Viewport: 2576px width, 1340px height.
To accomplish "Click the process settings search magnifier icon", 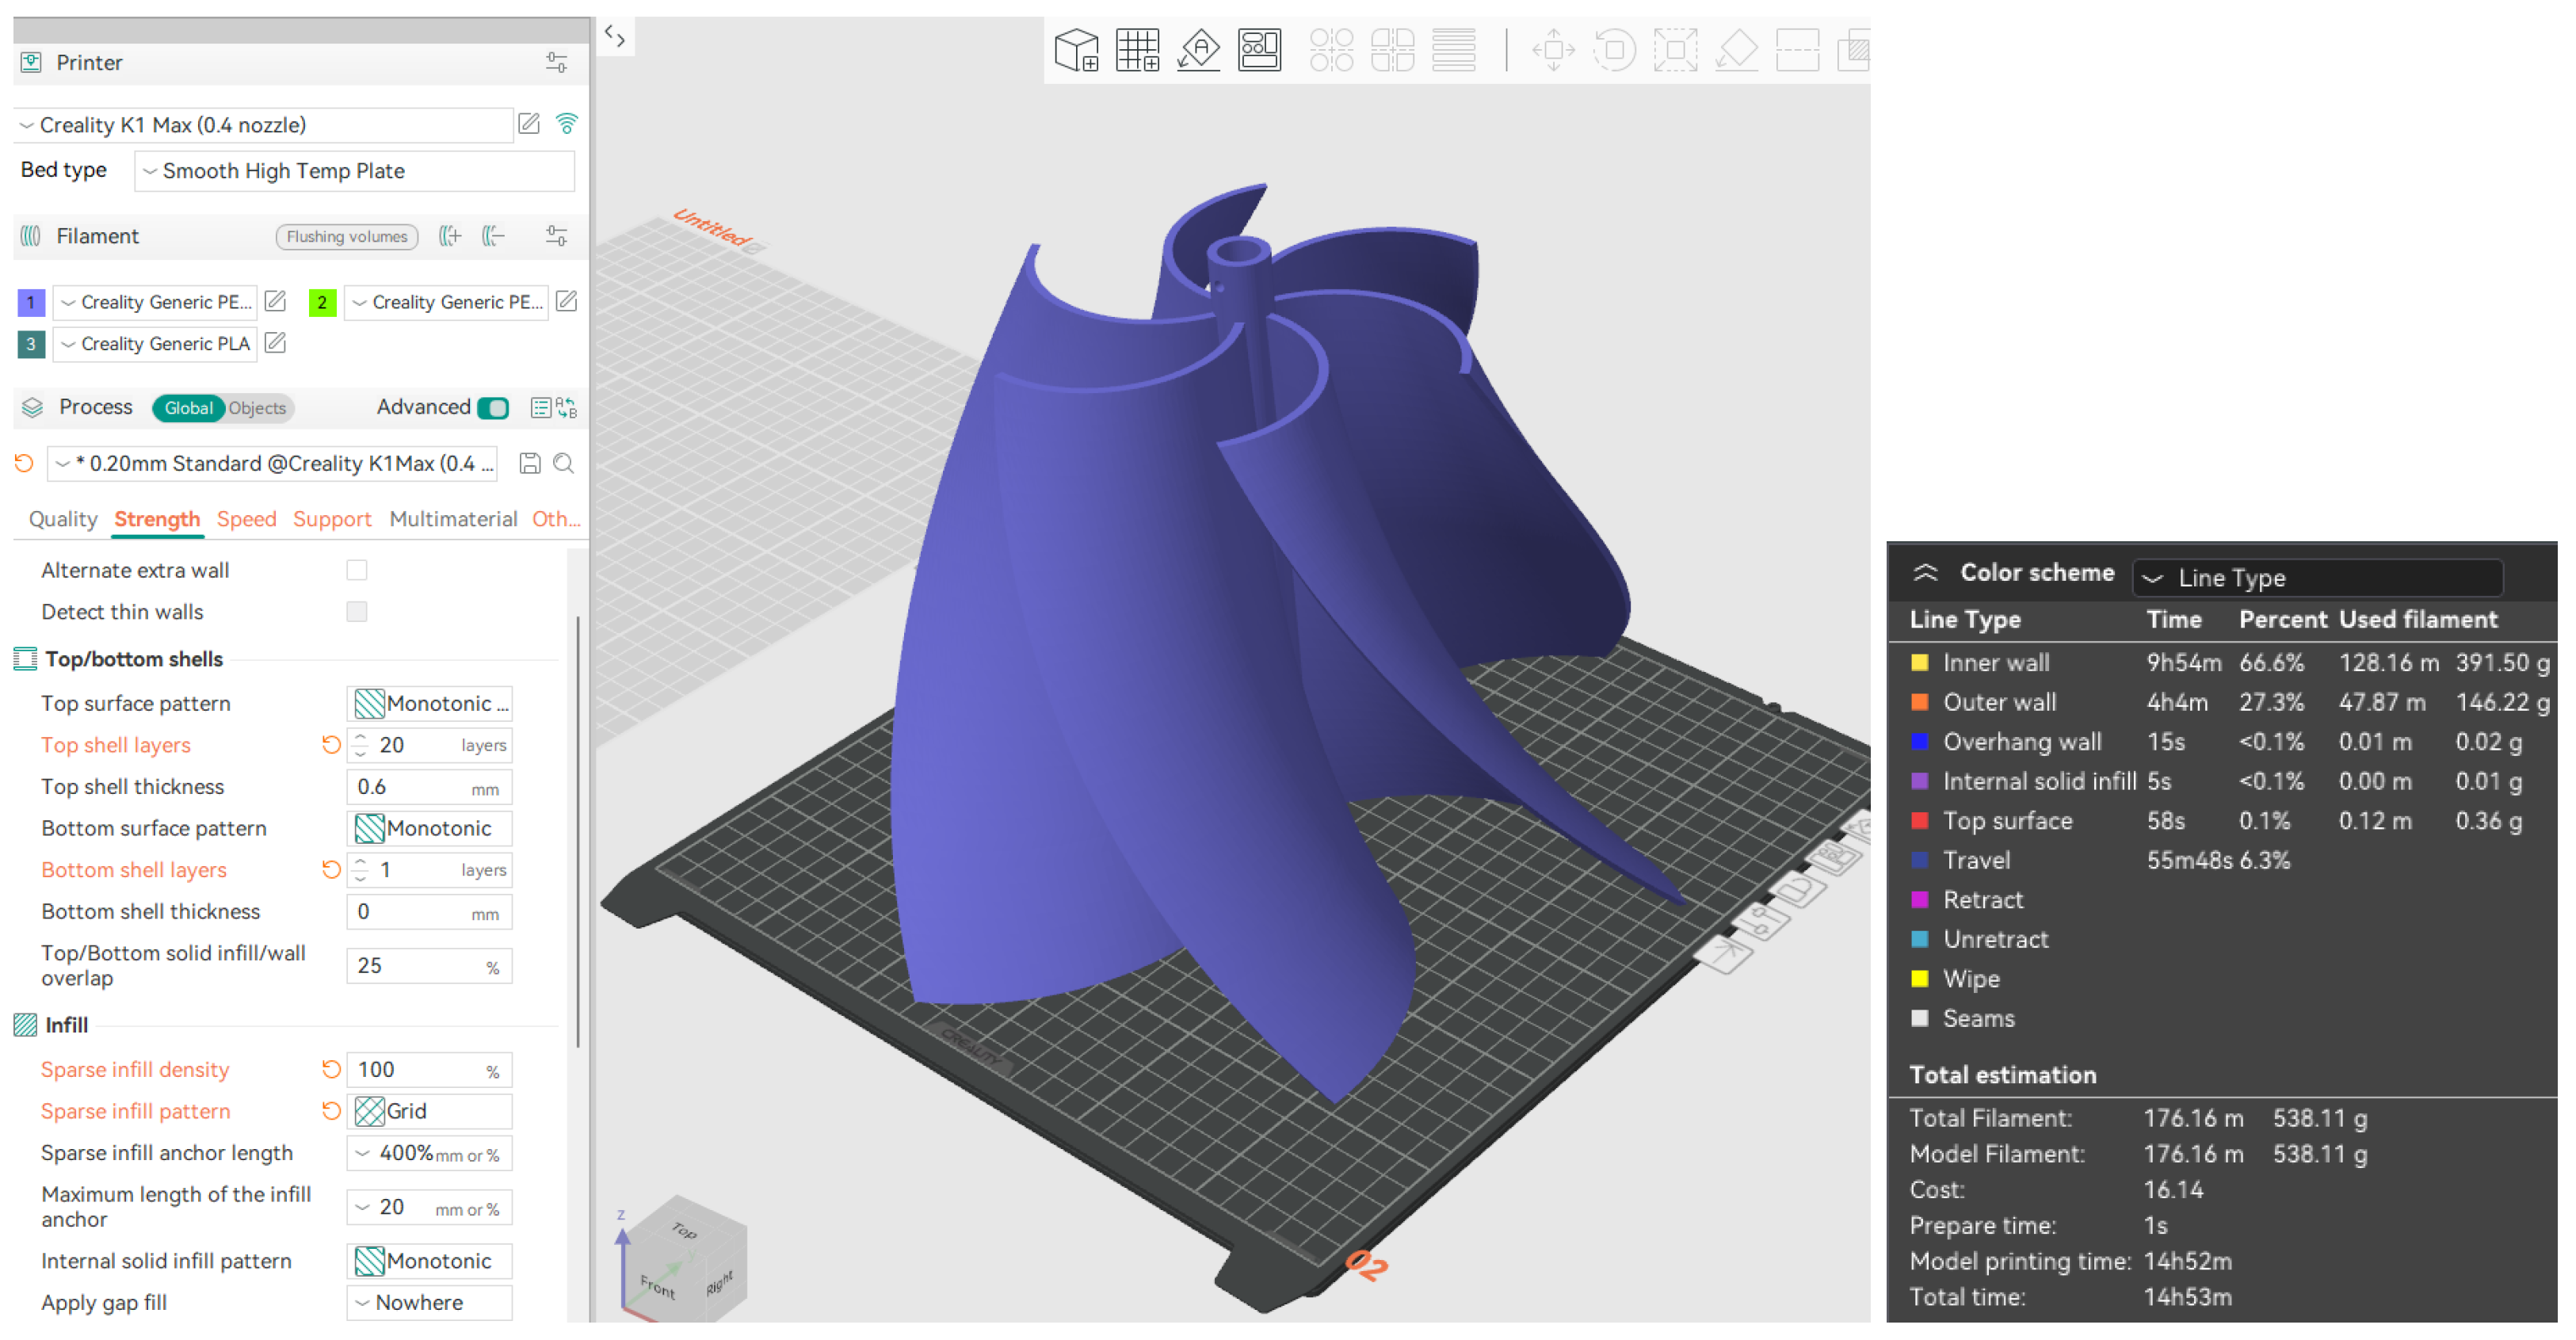I will pos(564,463).
